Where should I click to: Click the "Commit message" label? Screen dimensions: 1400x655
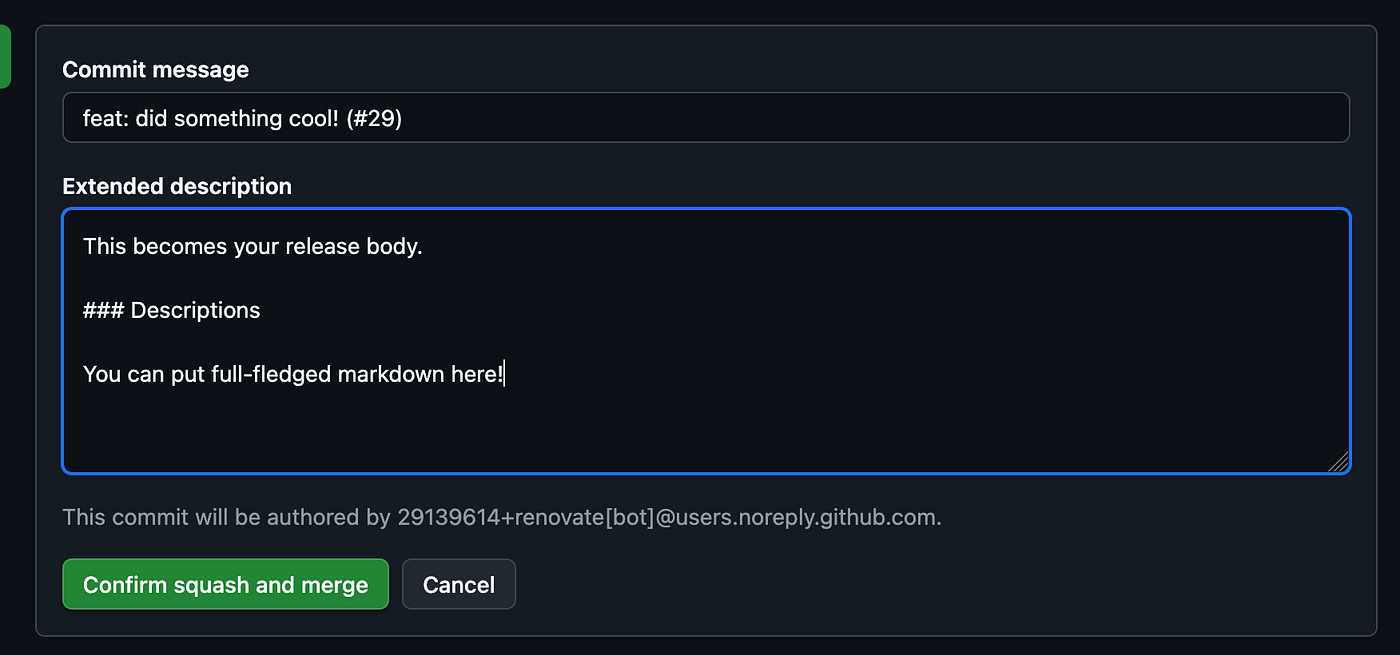click(155, 70)
